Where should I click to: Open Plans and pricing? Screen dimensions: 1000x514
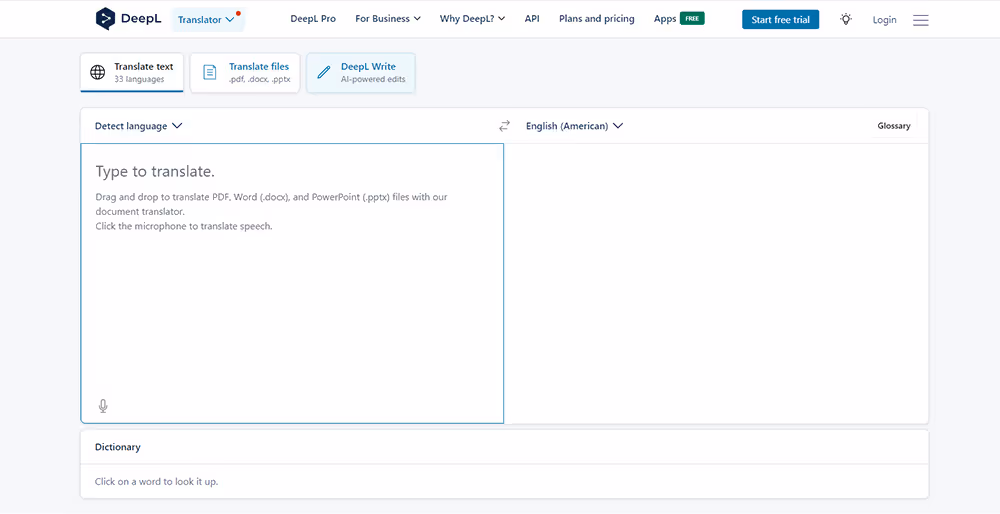click(x=596, y=19)
